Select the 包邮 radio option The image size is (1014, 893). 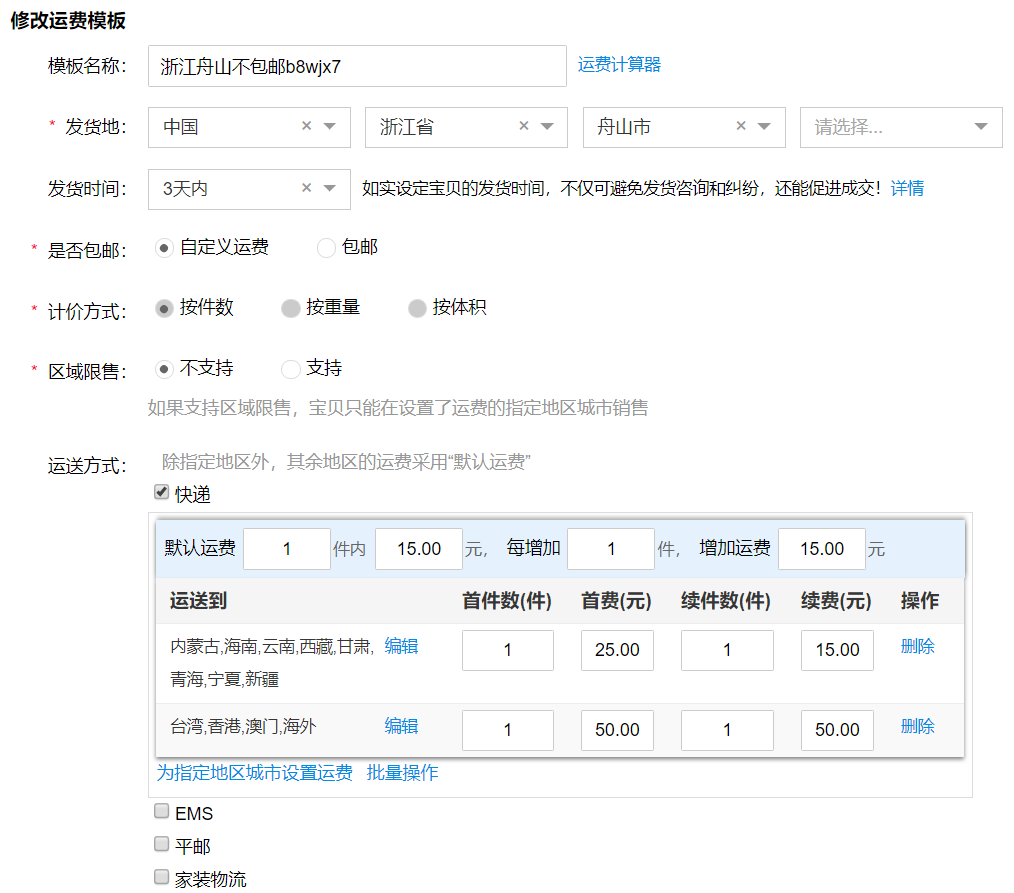(x=326, y=248)
